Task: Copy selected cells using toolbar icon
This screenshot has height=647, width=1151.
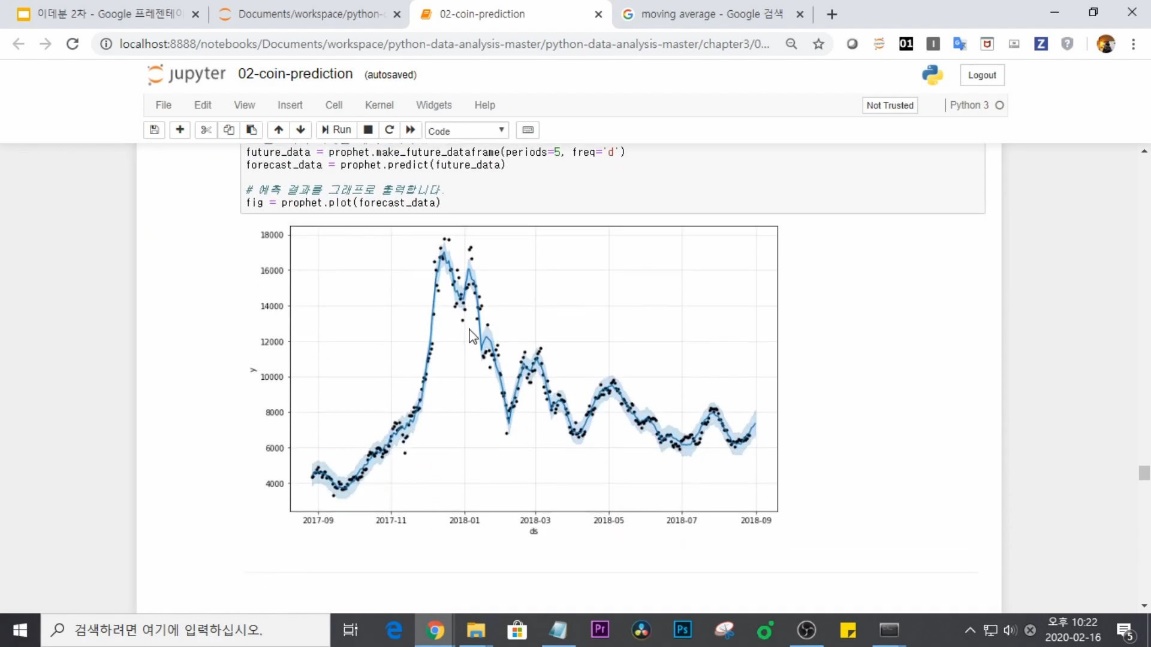Action: [228, 130]
